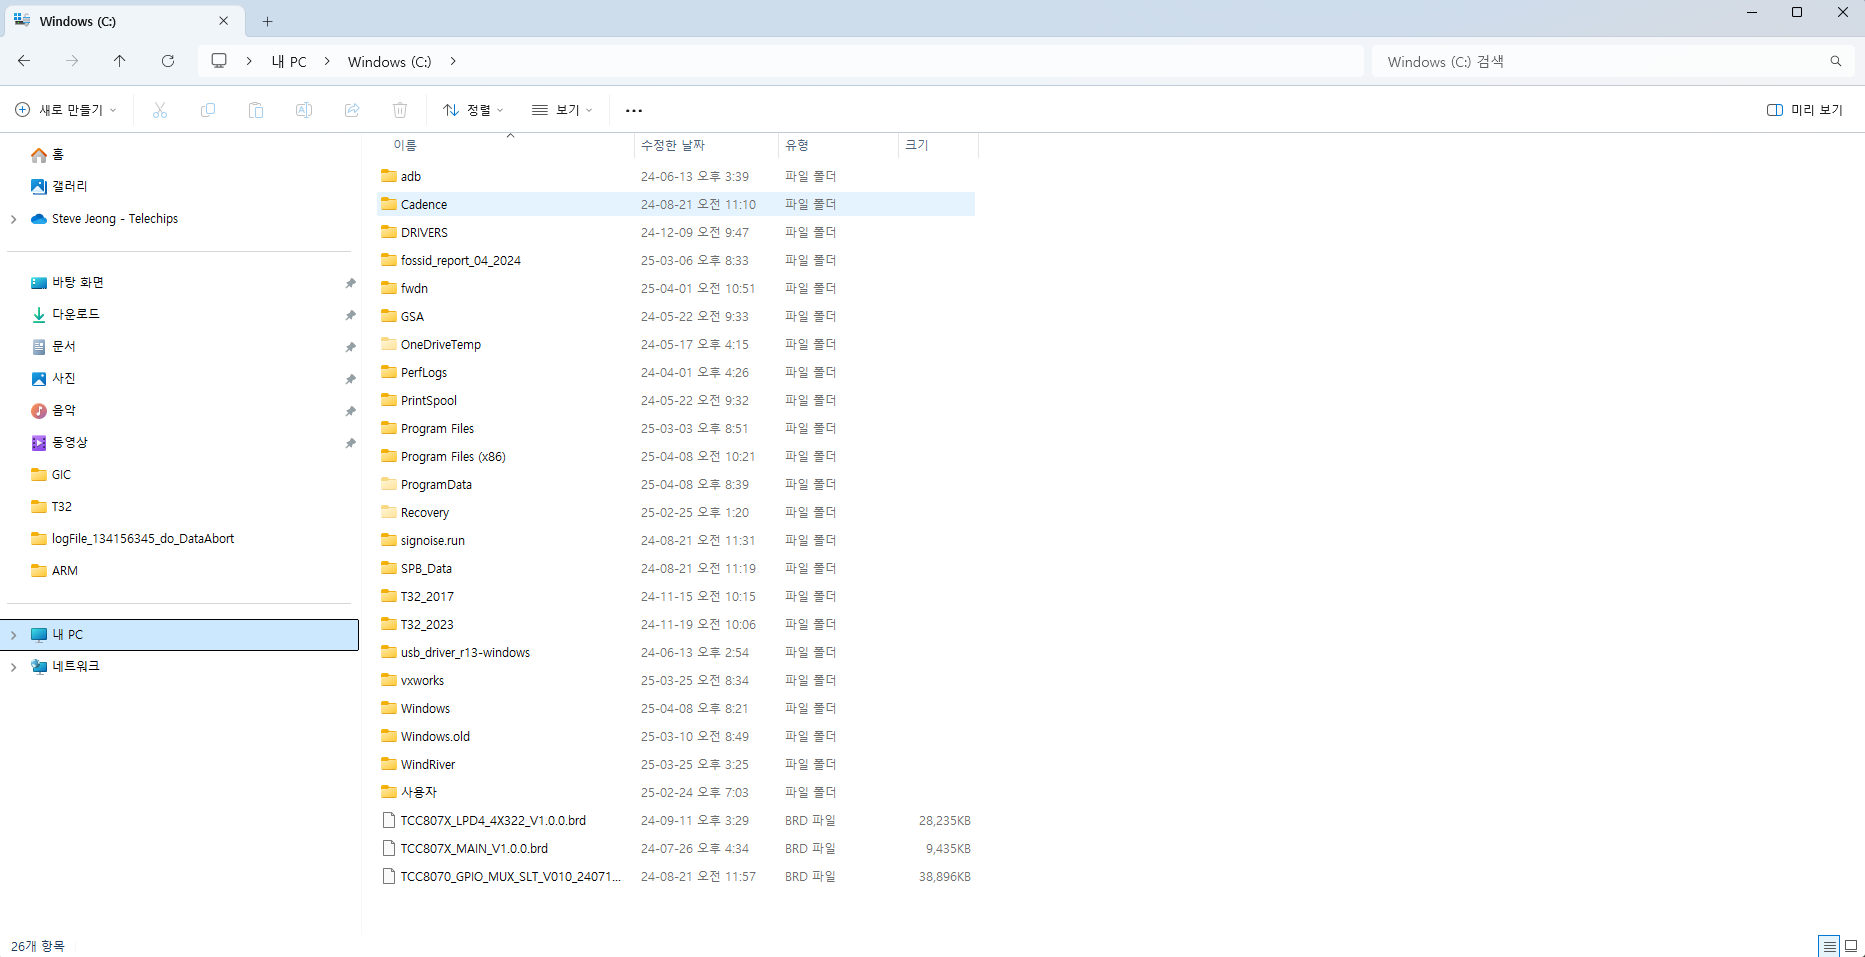This screenshot has height=957, width=1865.
Task: Open the See more ellipsis menu
Action: [x=633, y=110]
